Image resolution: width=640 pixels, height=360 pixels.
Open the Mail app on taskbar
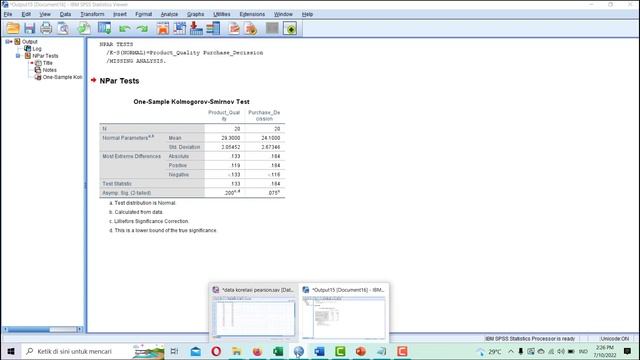[196, 351]
